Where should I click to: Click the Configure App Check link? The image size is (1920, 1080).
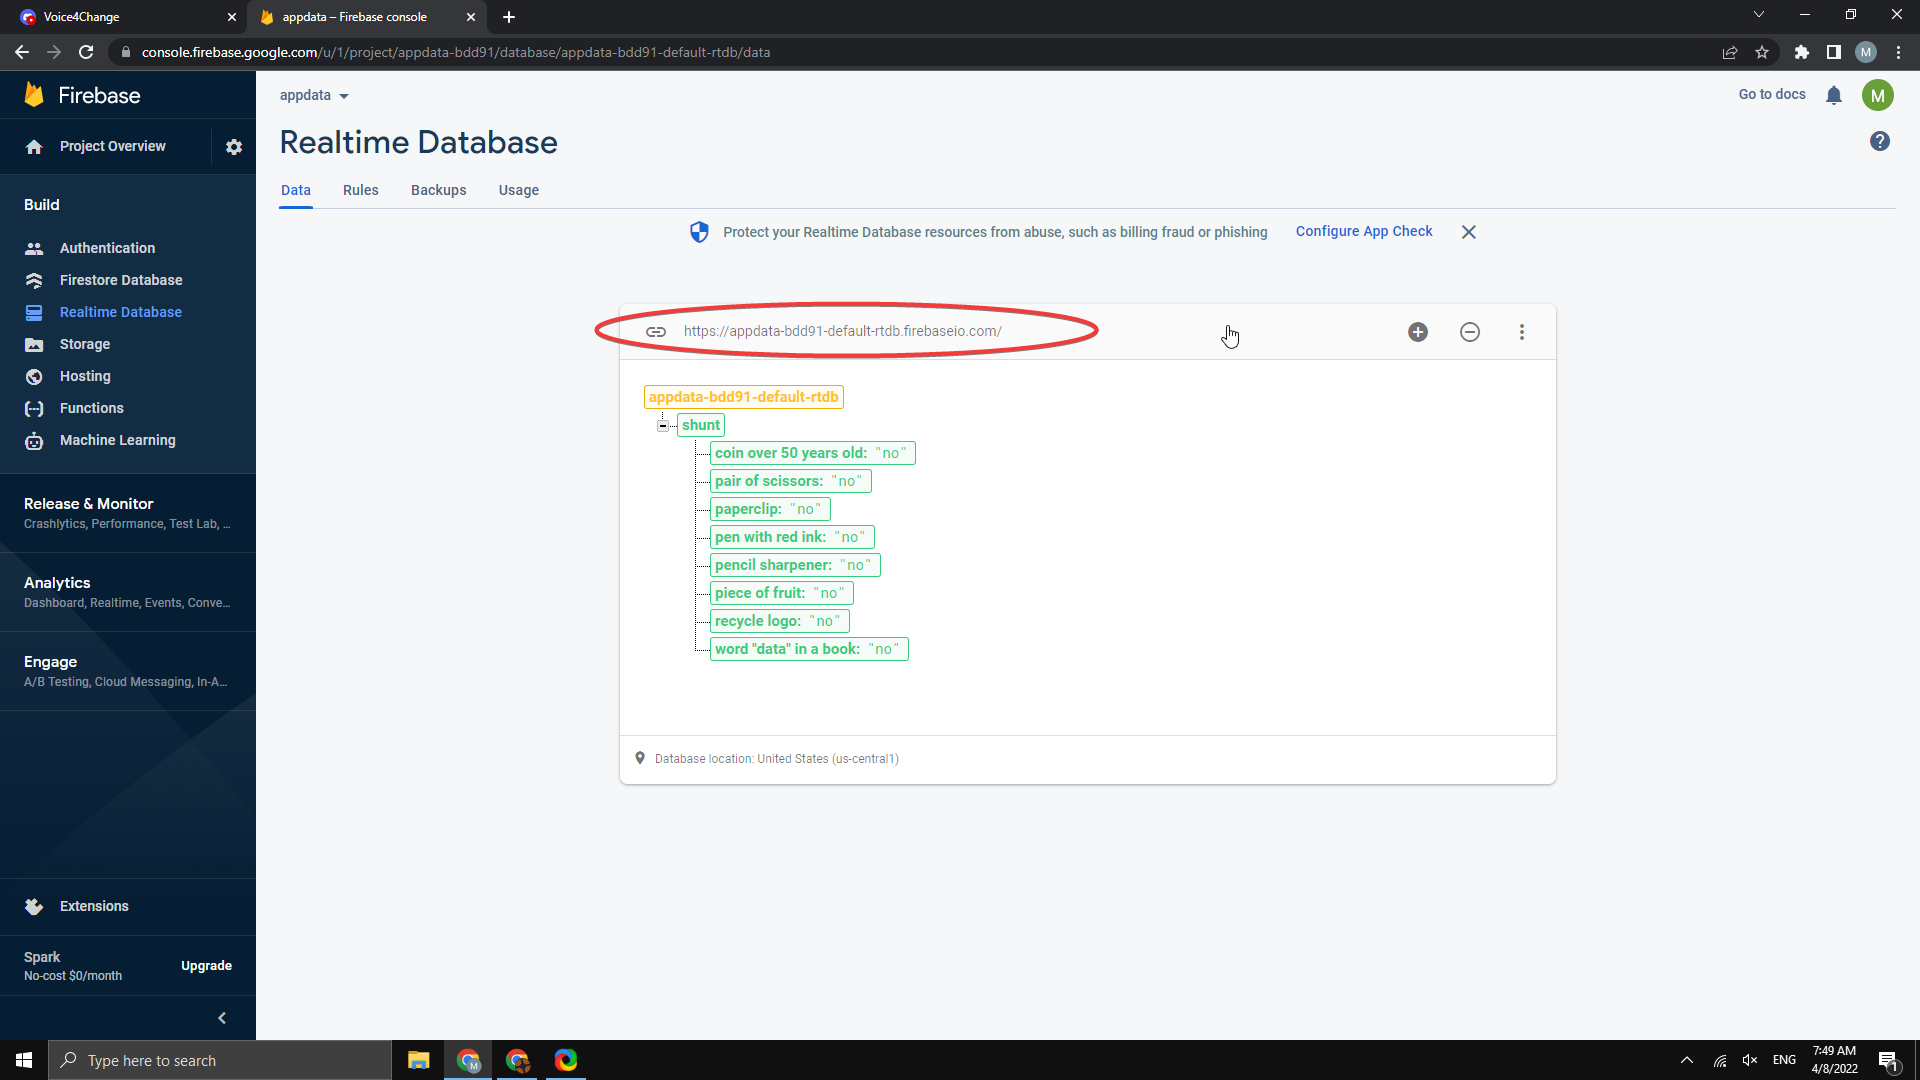1364,231
